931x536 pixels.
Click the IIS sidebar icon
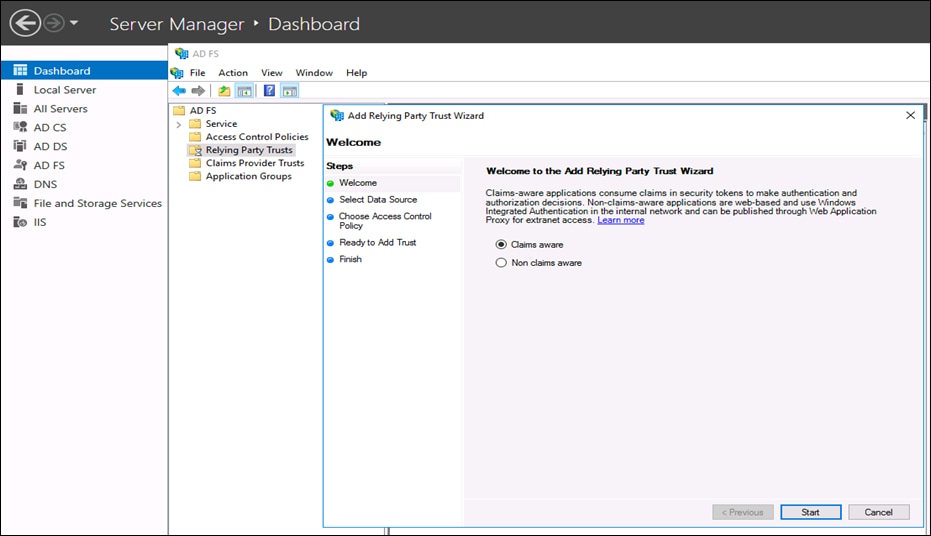(20, 222)
